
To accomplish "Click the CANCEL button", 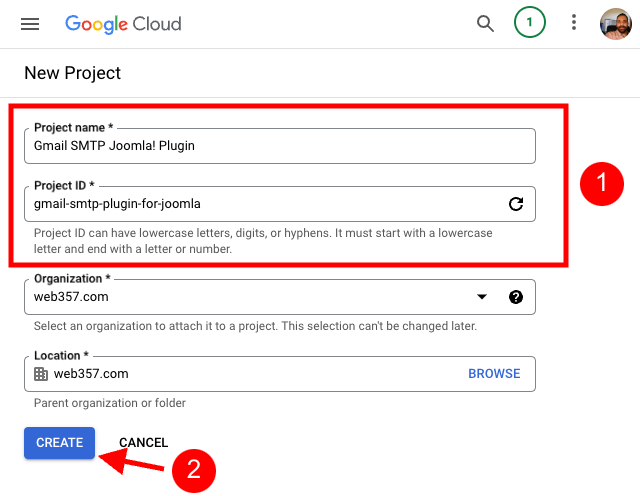I will tap(143, 443).
